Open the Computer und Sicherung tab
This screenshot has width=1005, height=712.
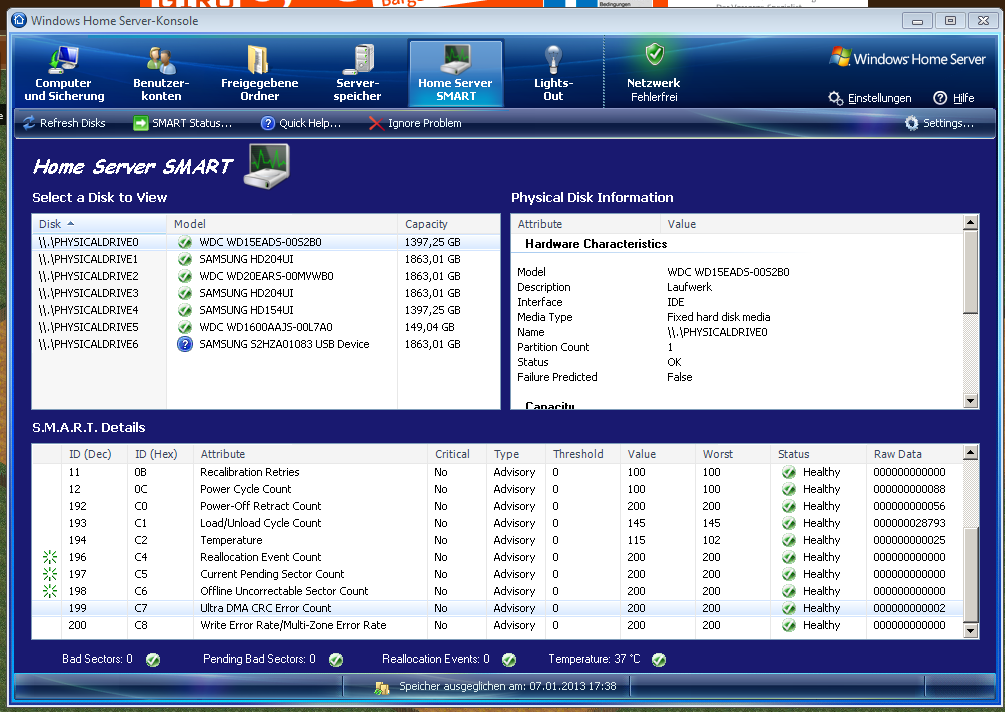coord(64,73)
